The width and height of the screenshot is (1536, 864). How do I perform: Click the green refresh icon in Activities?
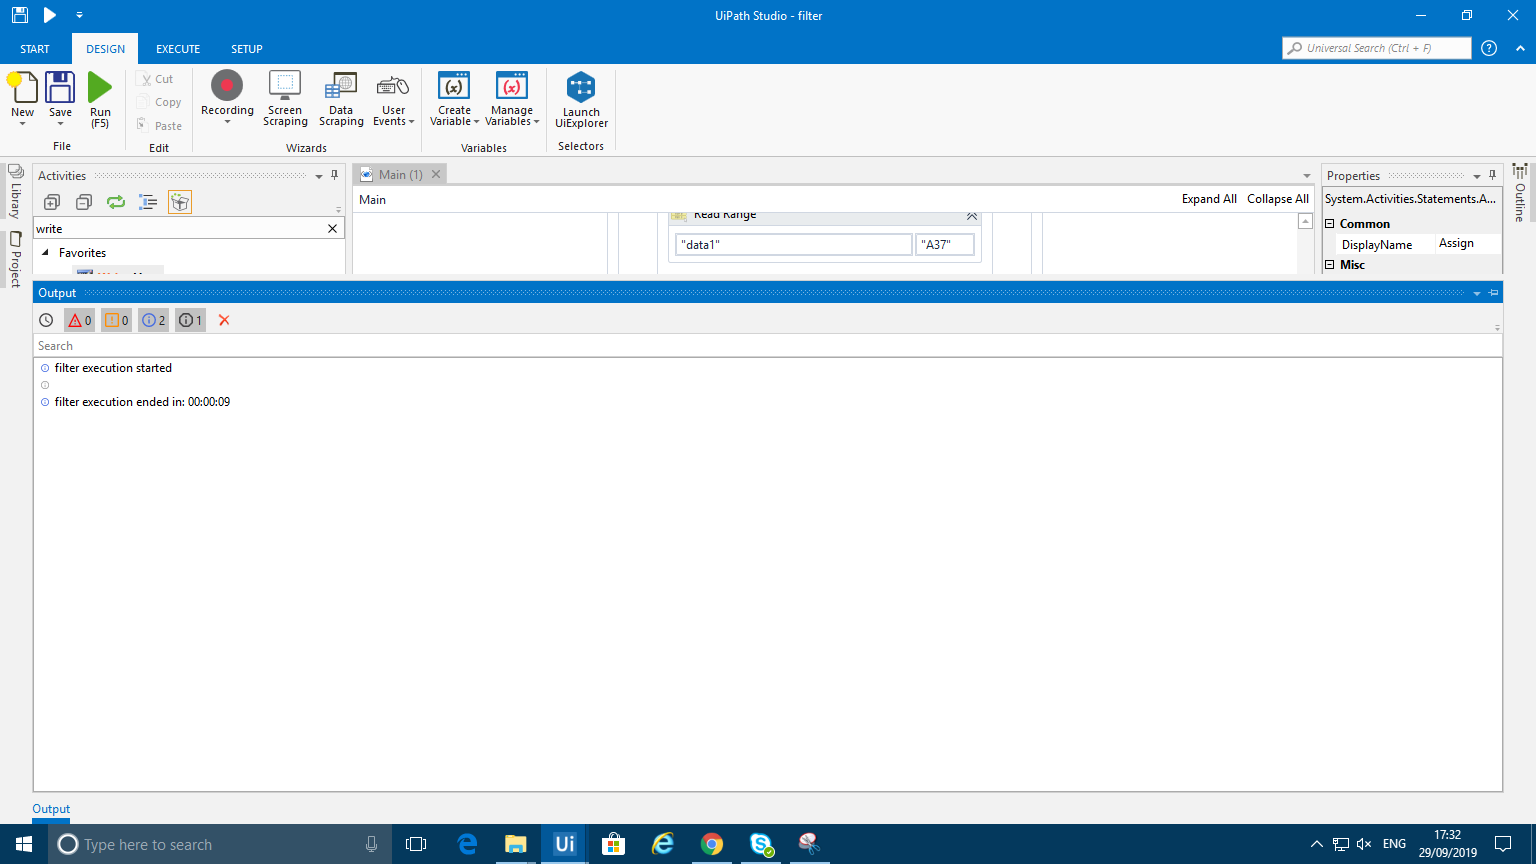click(x=116, y=202)
